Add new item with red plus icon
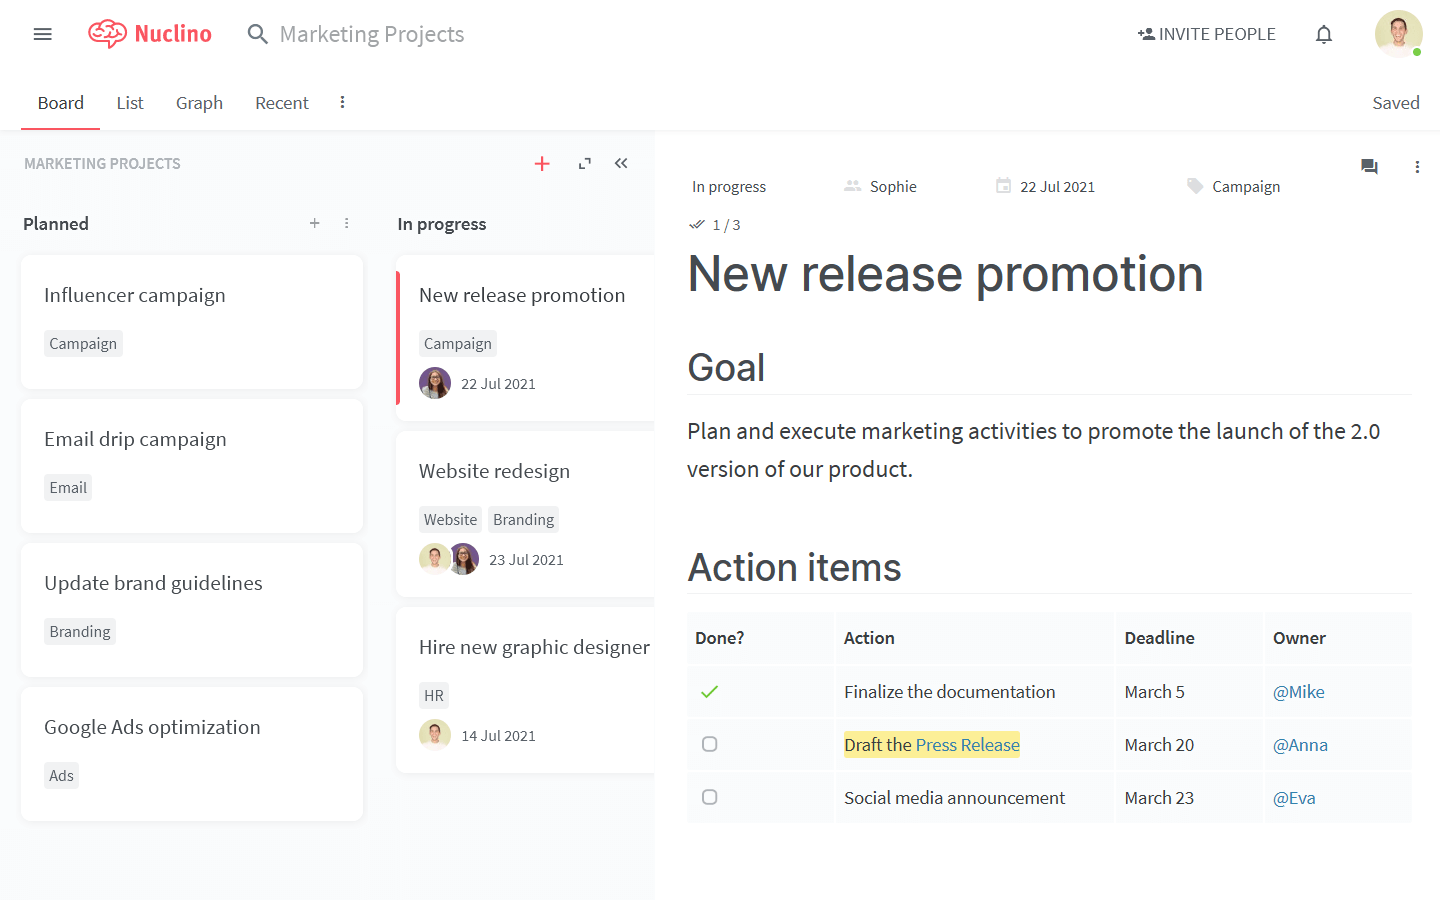This screenshot has width=1440, height=900. pyautogui.click(x=542, y=163)
